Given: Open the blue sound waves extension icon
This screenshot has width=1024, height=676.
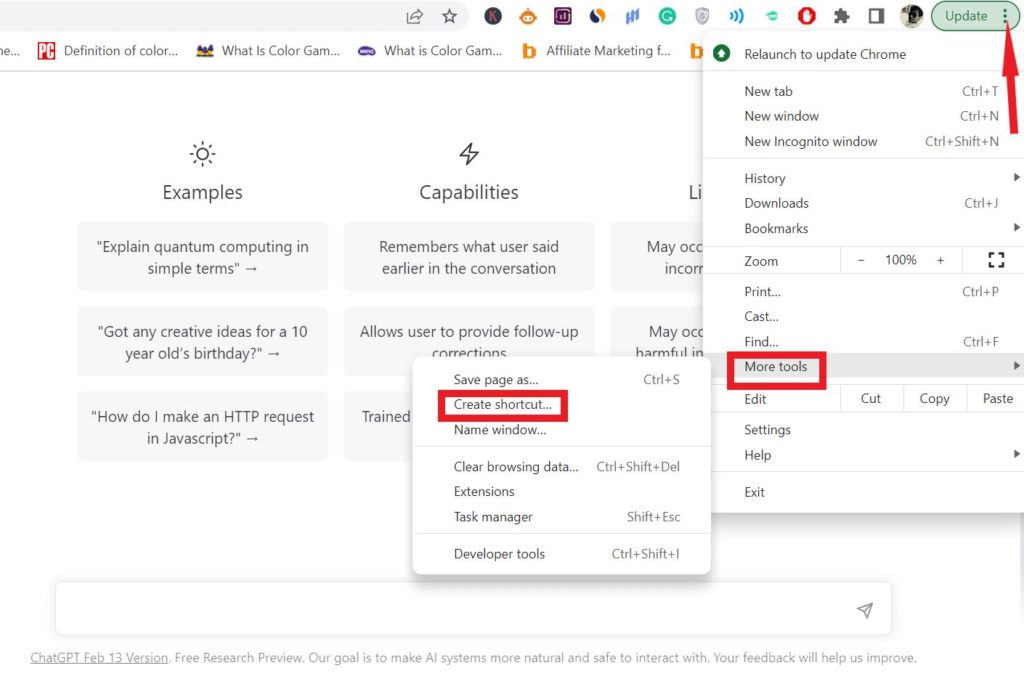Looking at the screenshot, I should pos(737,16).
